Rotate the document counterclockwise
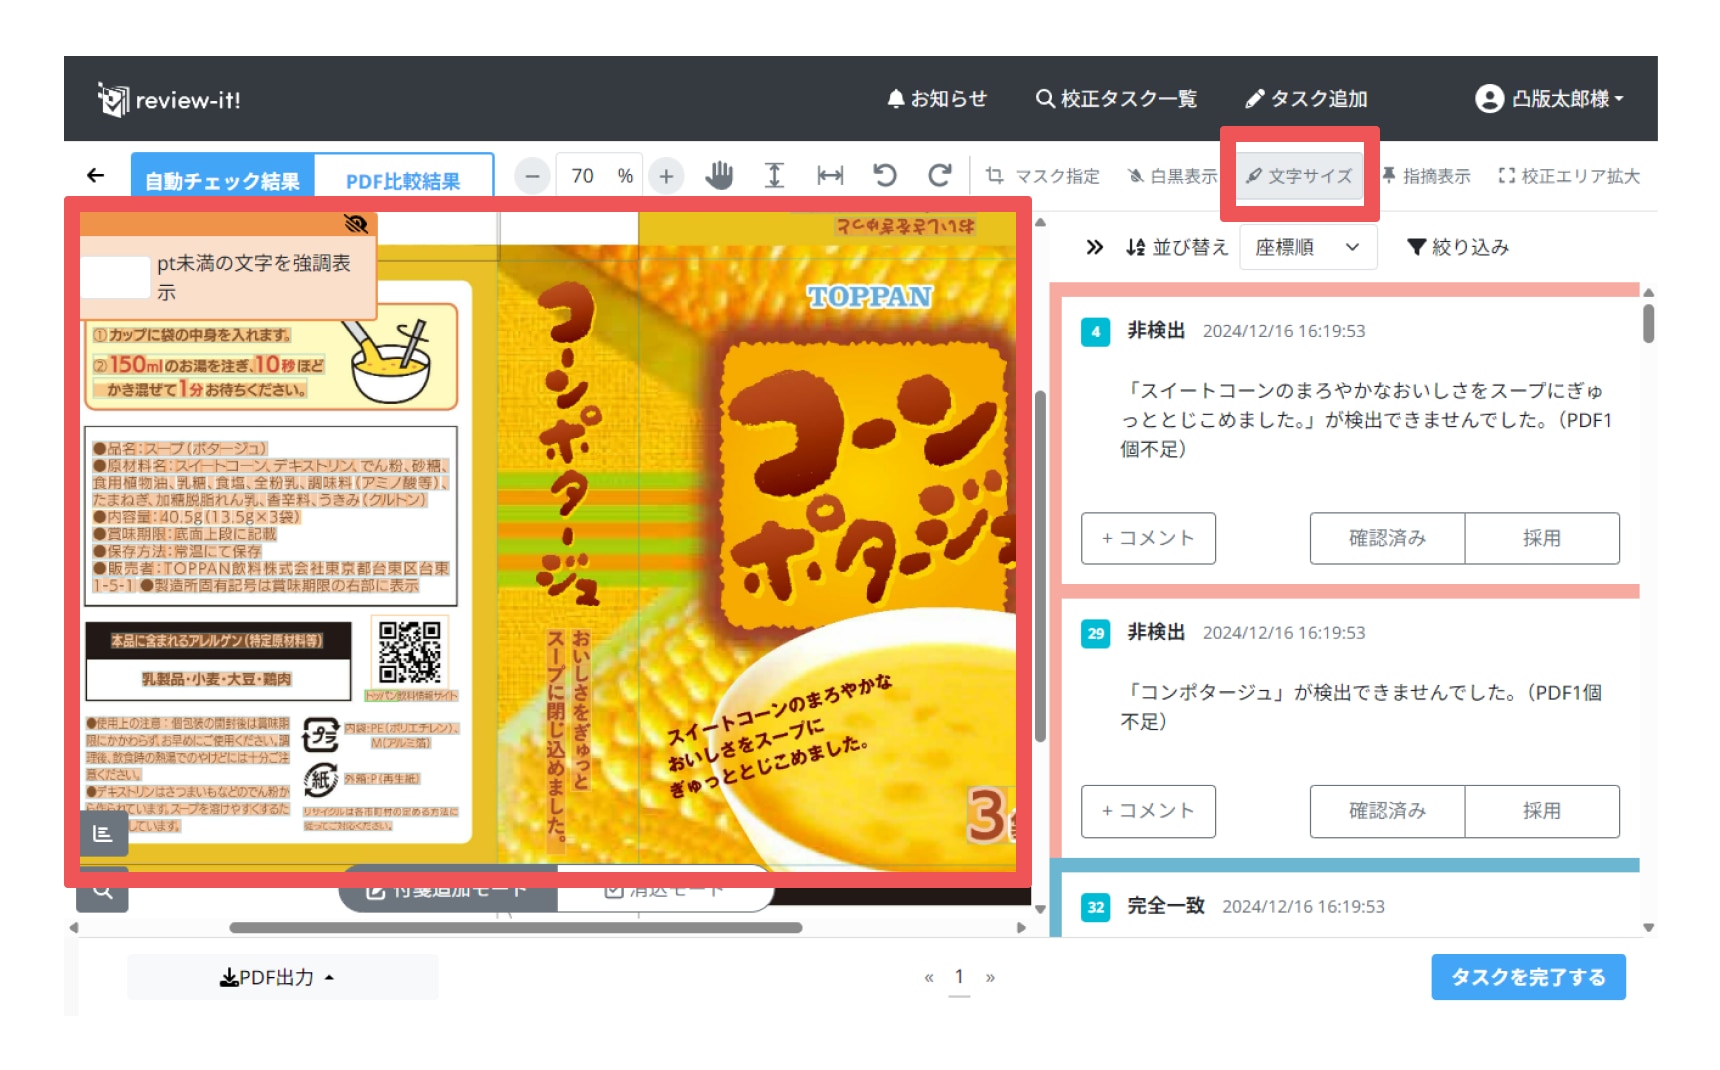Image resolution: width=1720 pixels, height=1070 pixels. click(884, 176)
